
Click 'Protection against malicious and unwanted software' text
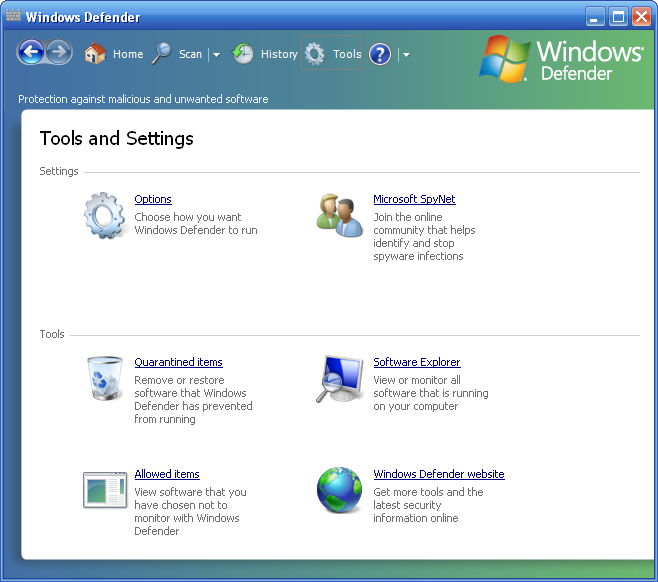[x=143, y=99]
